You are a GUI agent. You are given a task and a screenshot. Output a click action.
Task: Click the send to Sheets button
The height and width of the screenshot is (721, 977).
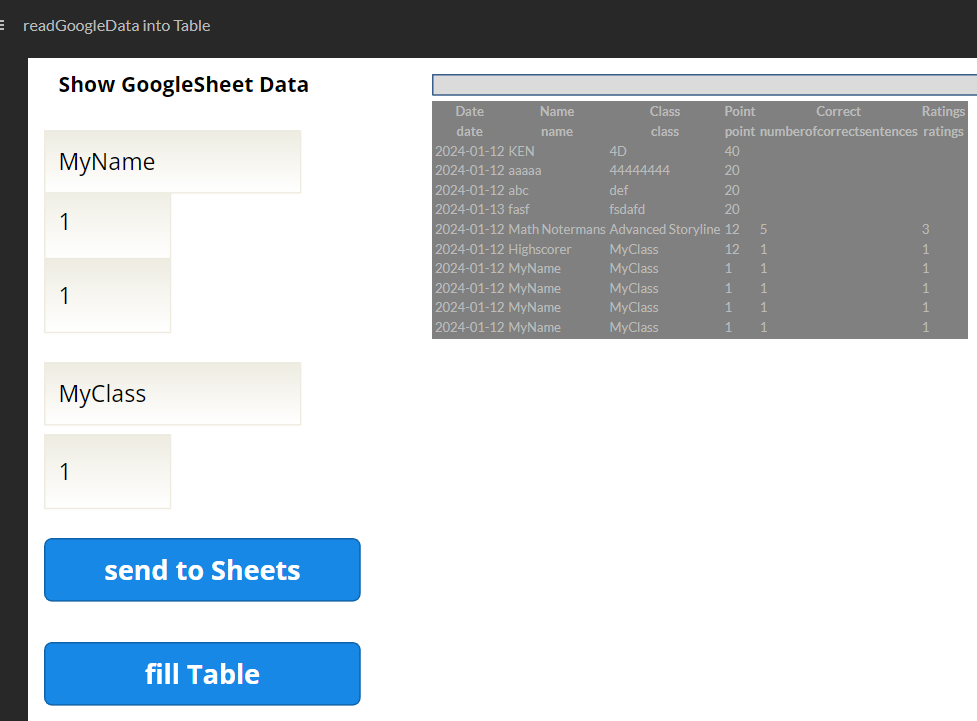click(x=202, y=570)
